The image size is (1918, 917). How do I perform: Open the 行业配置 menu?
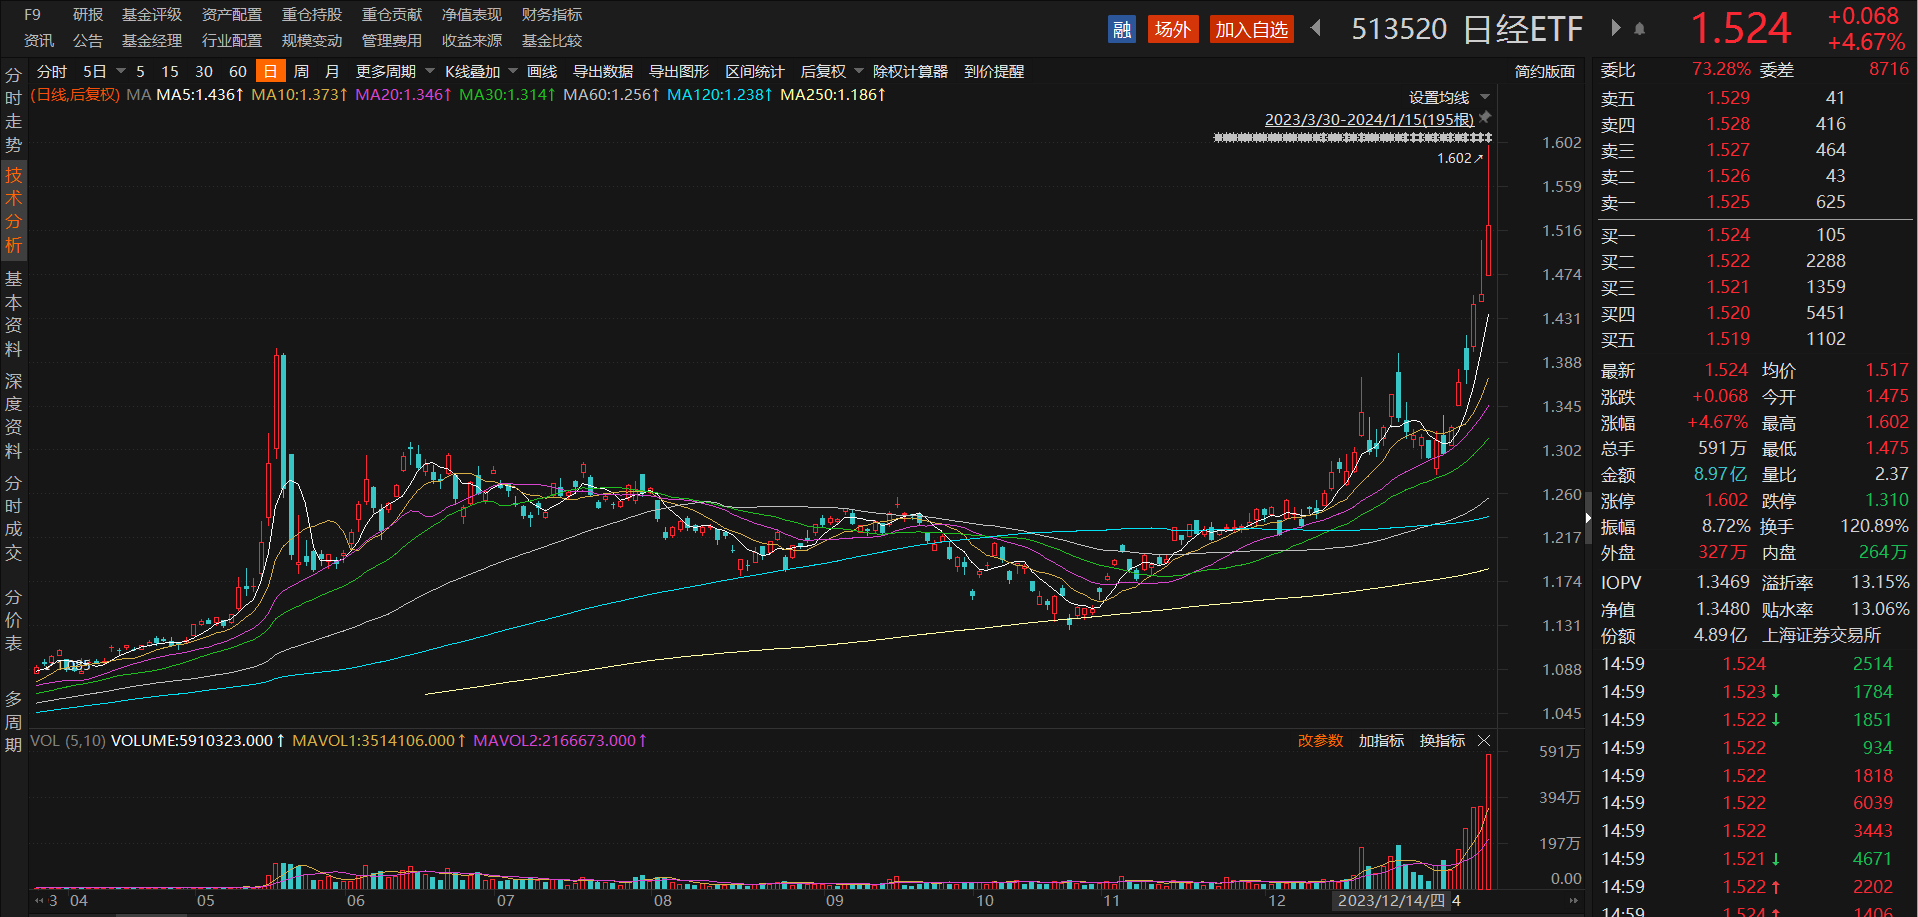232,41
